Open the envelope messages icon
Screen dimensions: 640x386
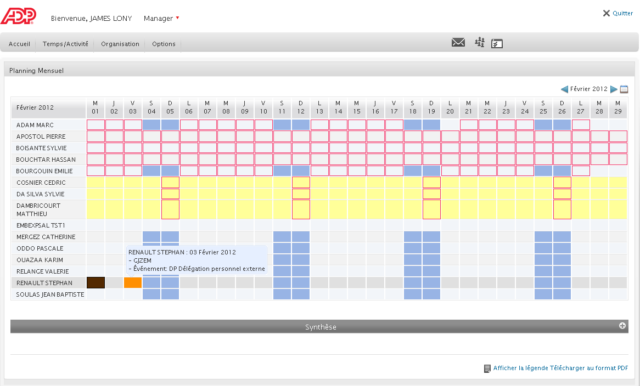pyautogui.click(x=458, y=42)
